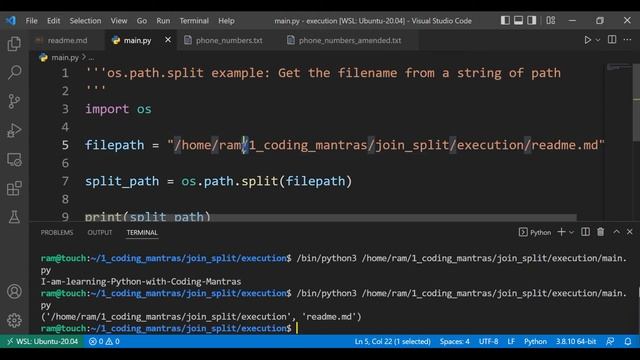Close the terminal panel
The image size is (640, 360).
pos(630,232)
